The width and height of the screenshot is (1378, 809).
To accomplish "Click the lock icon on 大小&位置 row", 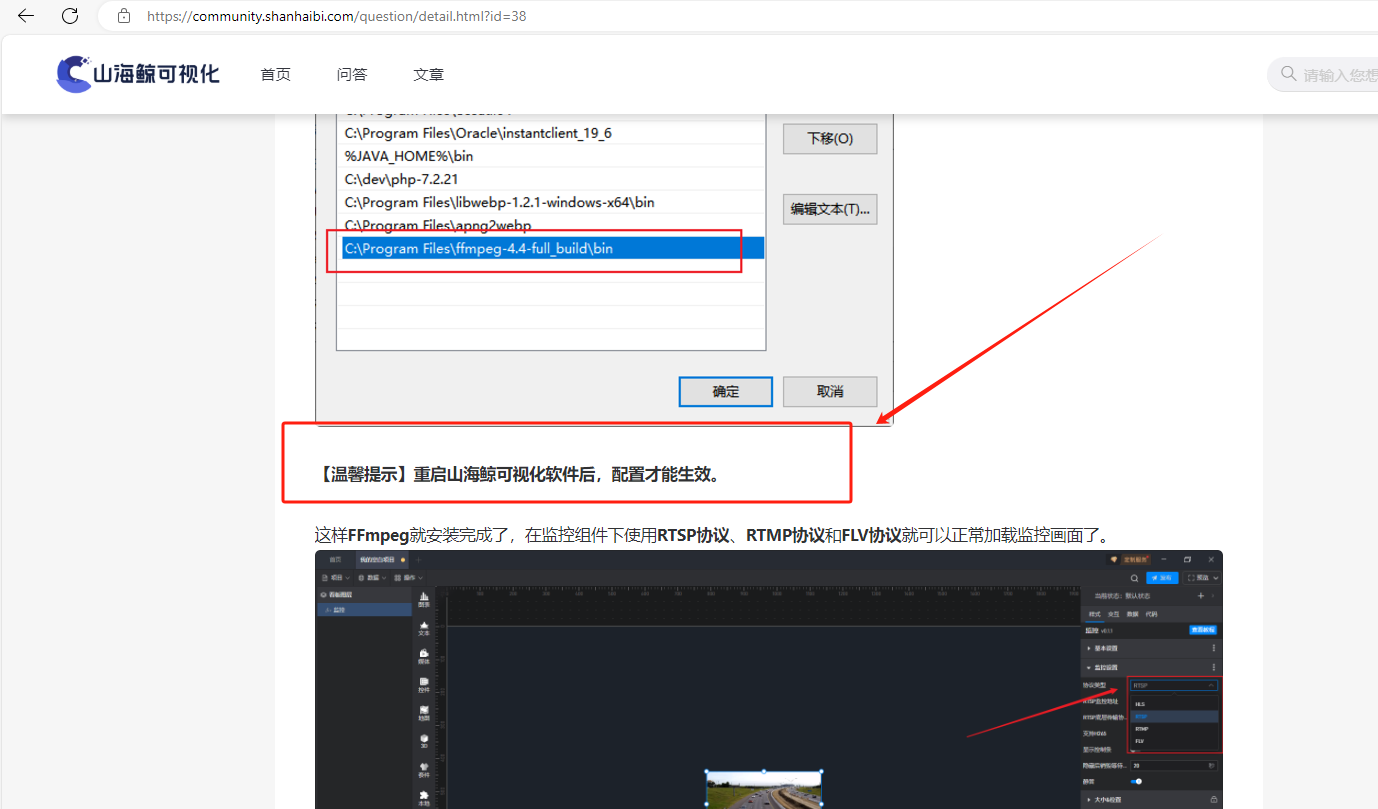I will coord(1214,799).
